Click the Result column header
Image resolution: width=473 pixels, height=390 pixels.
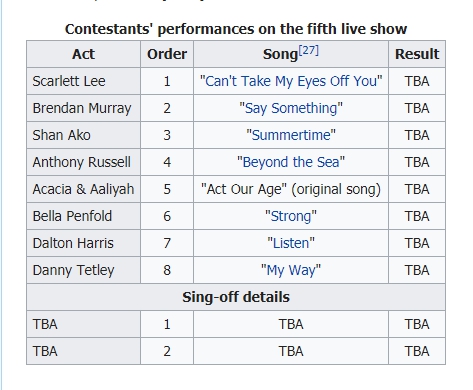[417, 54]
